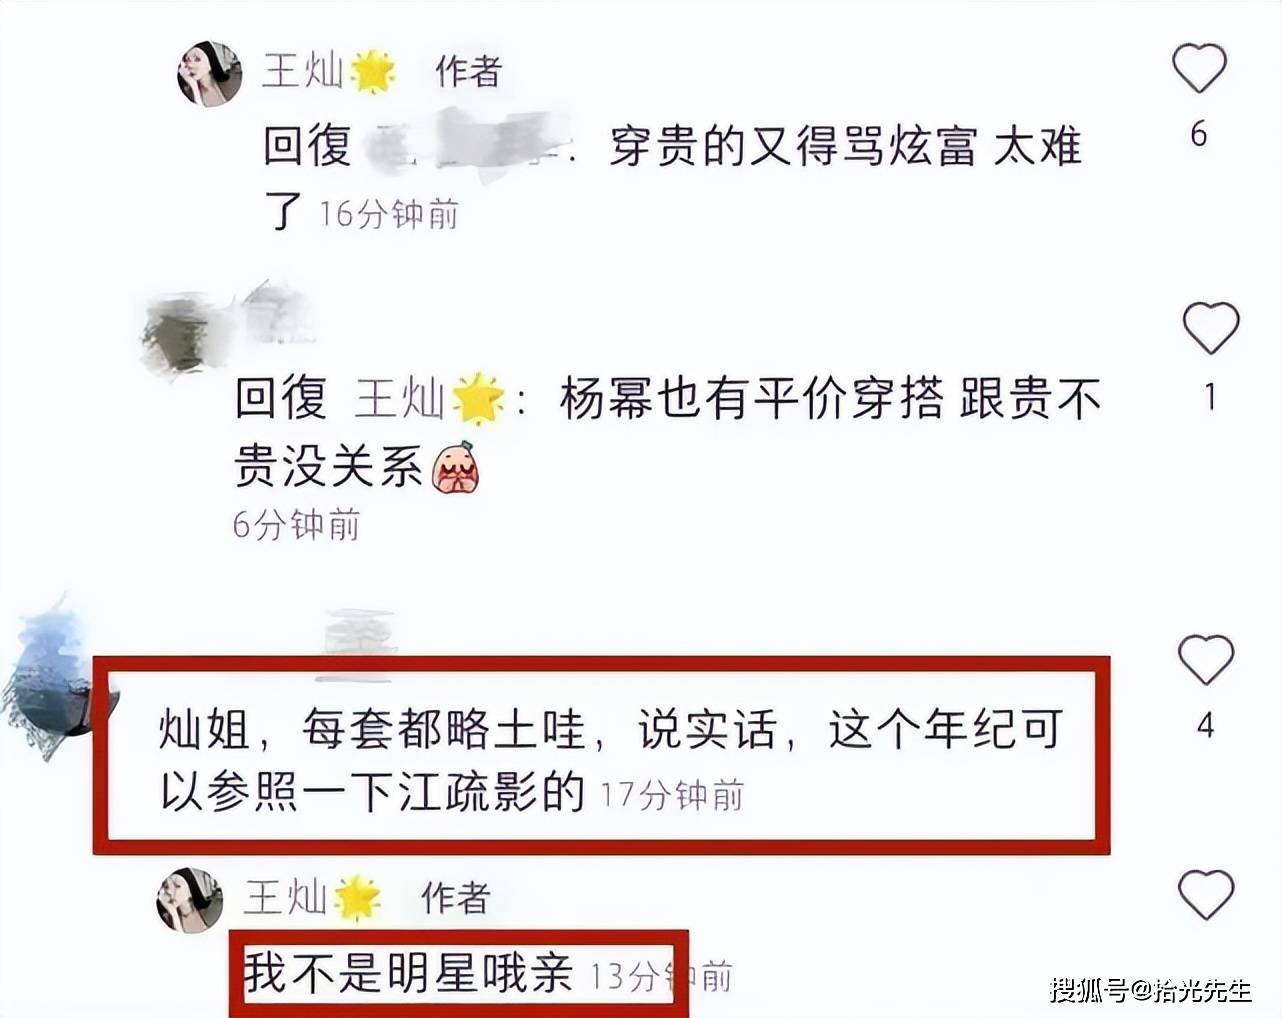Click the blurred username in top reply
Viewport: 1282px width, 1018px height.
(x=466, y=146)
